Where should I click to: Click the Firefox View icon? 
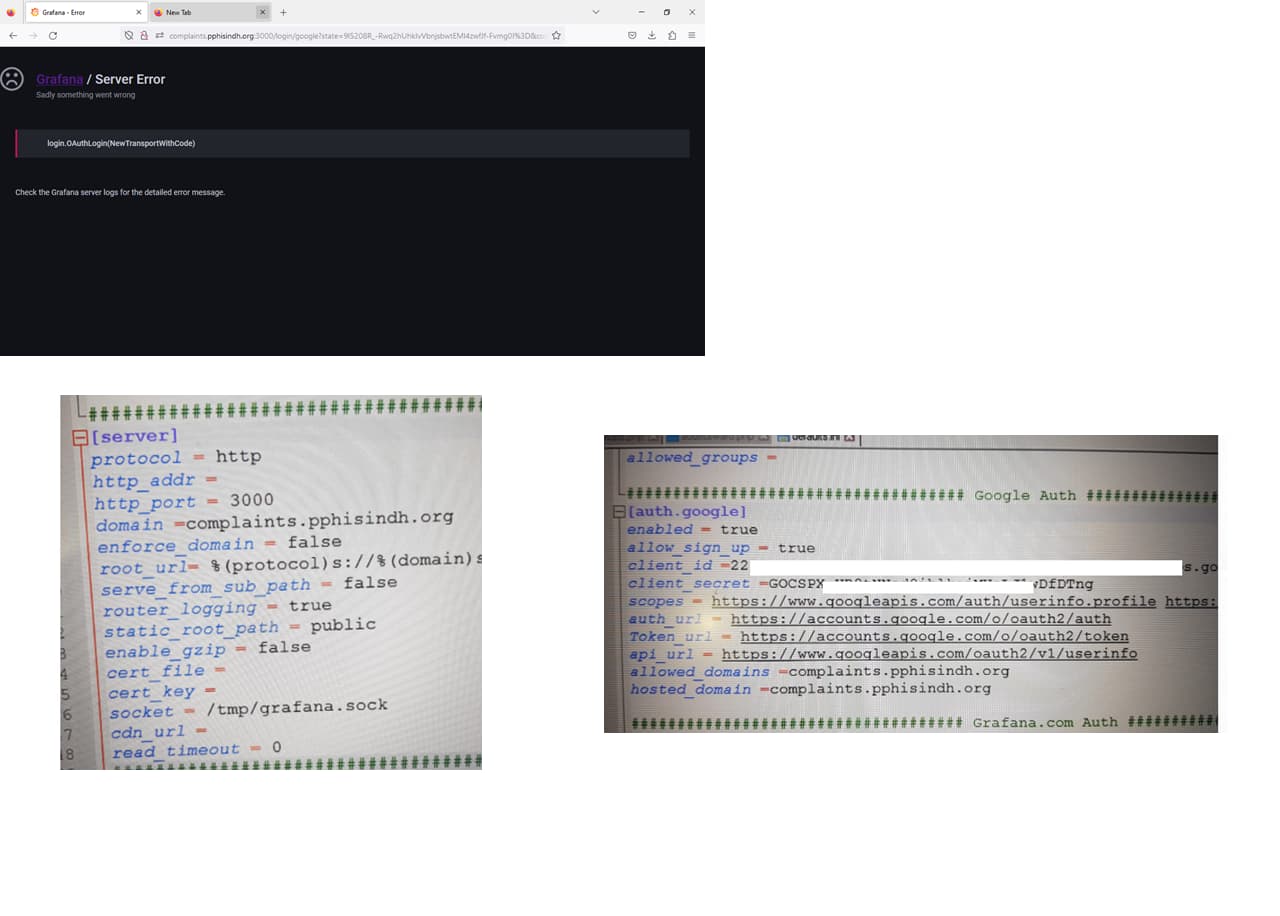click(x=11, y=12)
